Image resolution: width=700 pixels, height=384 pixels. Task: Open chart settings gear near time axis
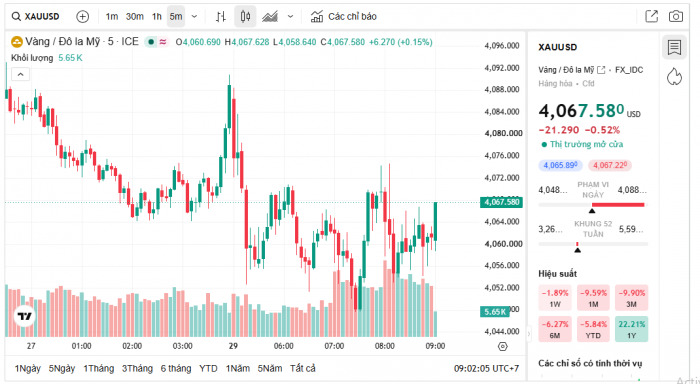503,346
